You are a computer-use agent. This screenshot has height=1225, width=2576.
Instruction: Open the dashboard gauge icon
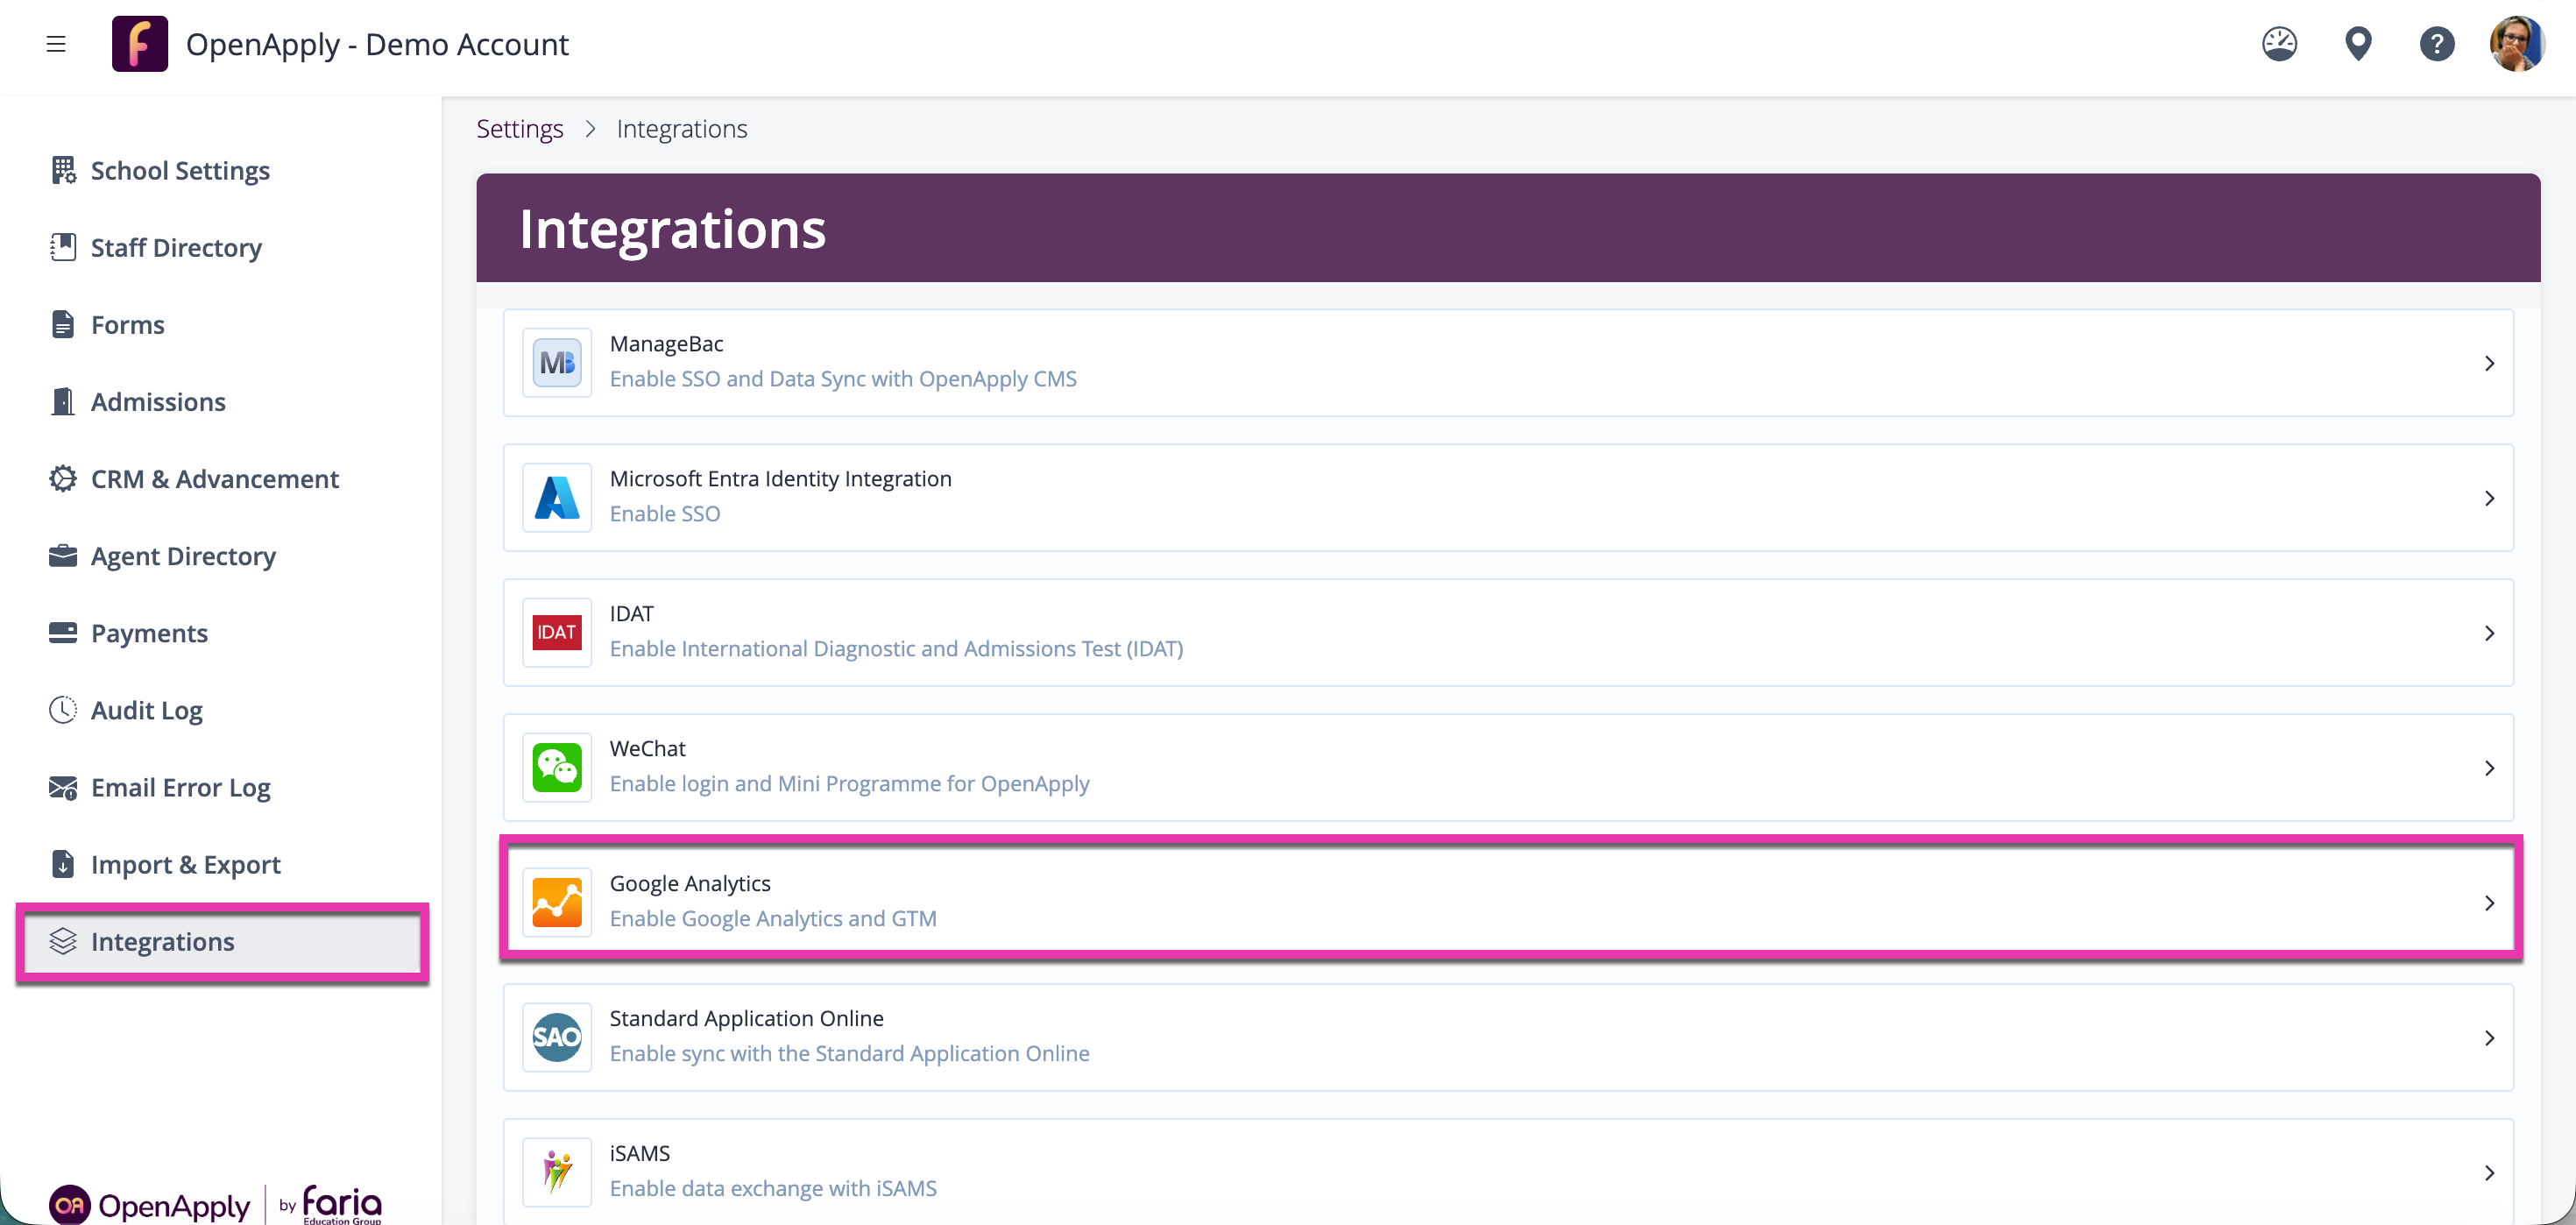(2279, 44)
